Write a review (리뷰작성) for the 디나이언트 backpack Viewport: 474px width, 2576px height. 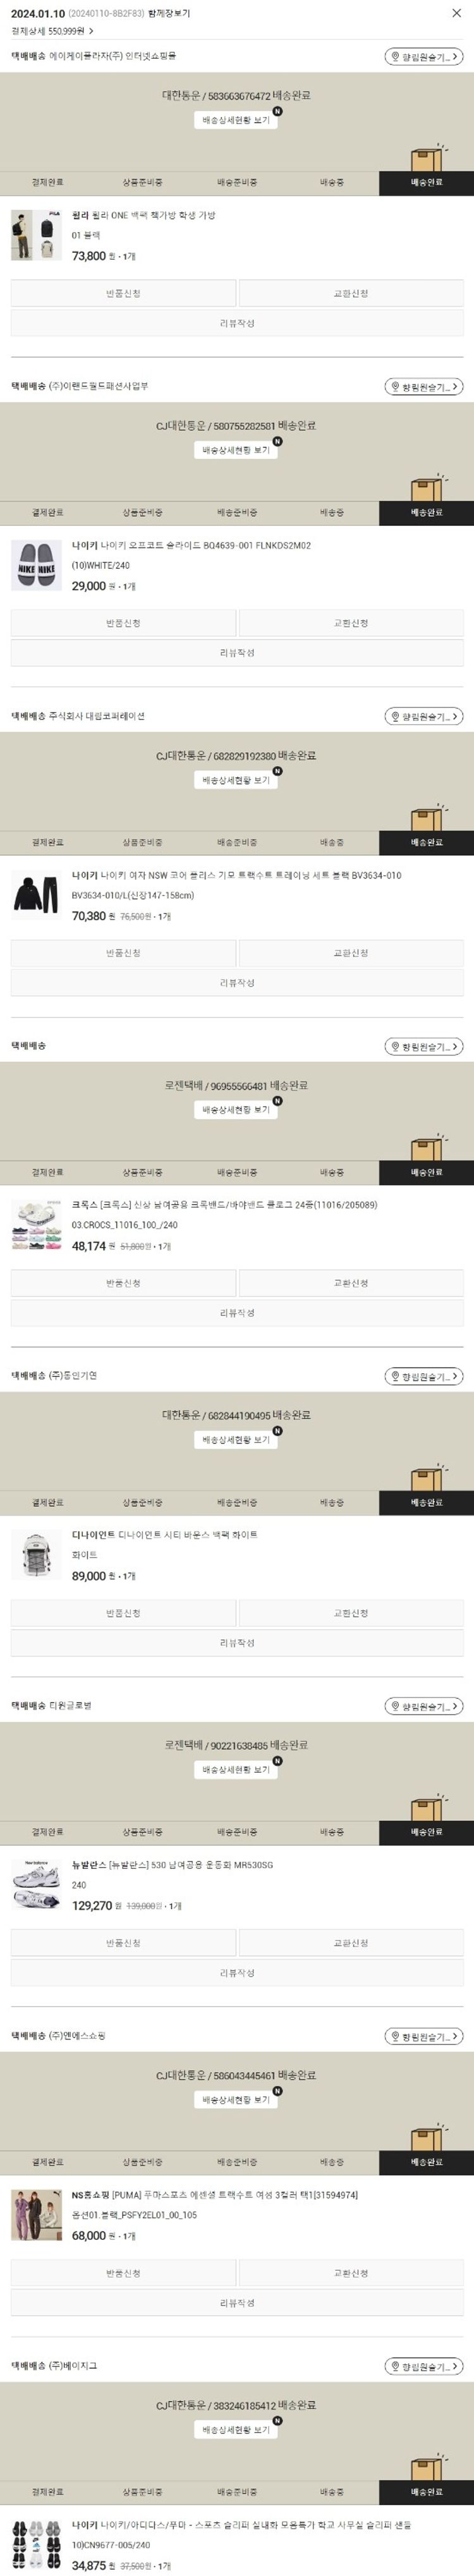coord(237,1643)
